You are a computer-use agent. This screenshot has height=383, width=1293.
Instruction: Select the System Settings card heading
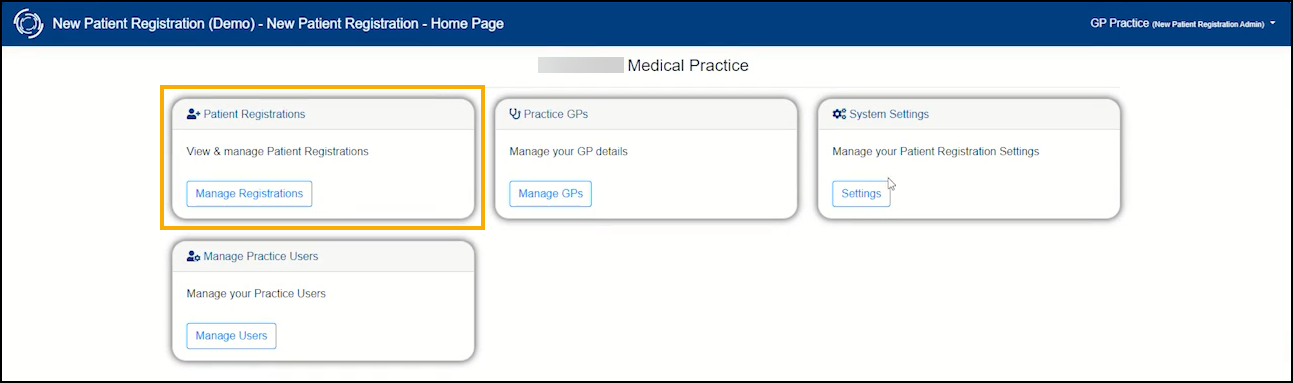(x=889, y=114)
